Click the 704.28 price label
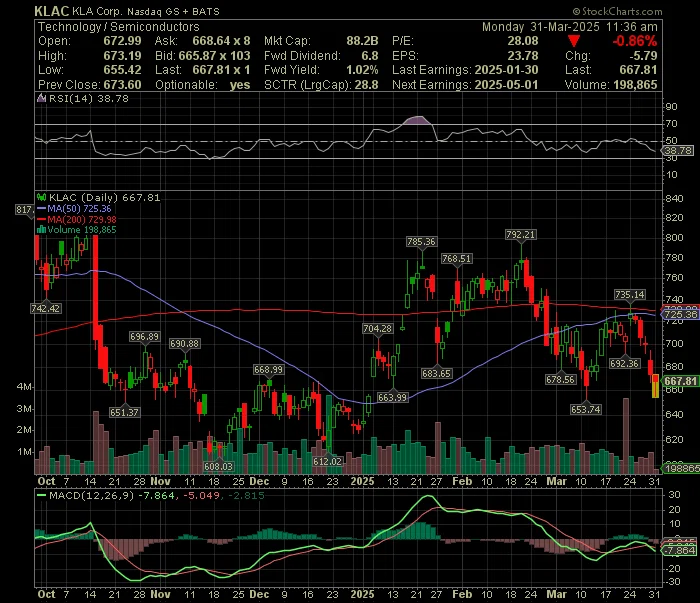Image resolution: width=700 pixels, height=603 pixels. coord(377,329)
